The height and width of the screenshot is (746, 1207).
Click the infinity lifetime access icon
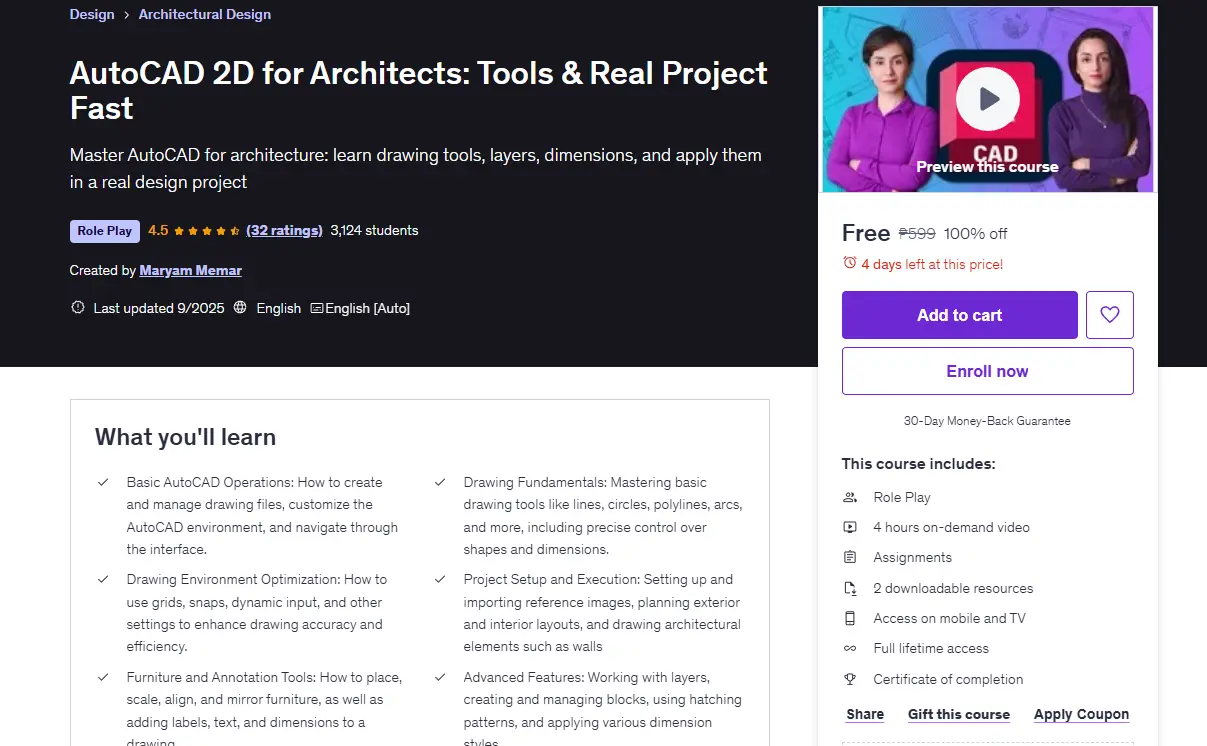pyautogui.click(x=850, y=648)
